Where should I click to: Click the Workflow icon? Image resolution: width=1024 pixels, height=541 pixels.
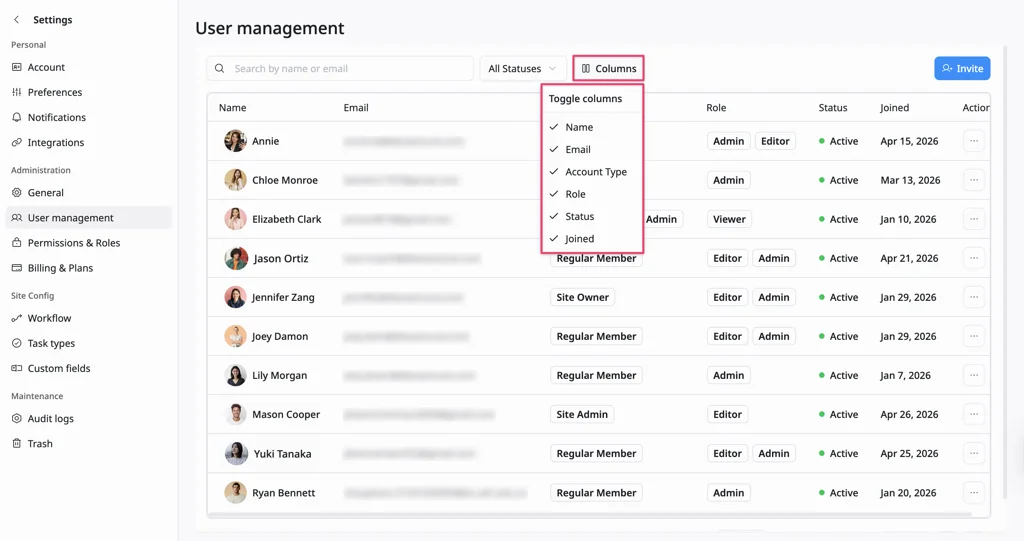click(17, 318)
